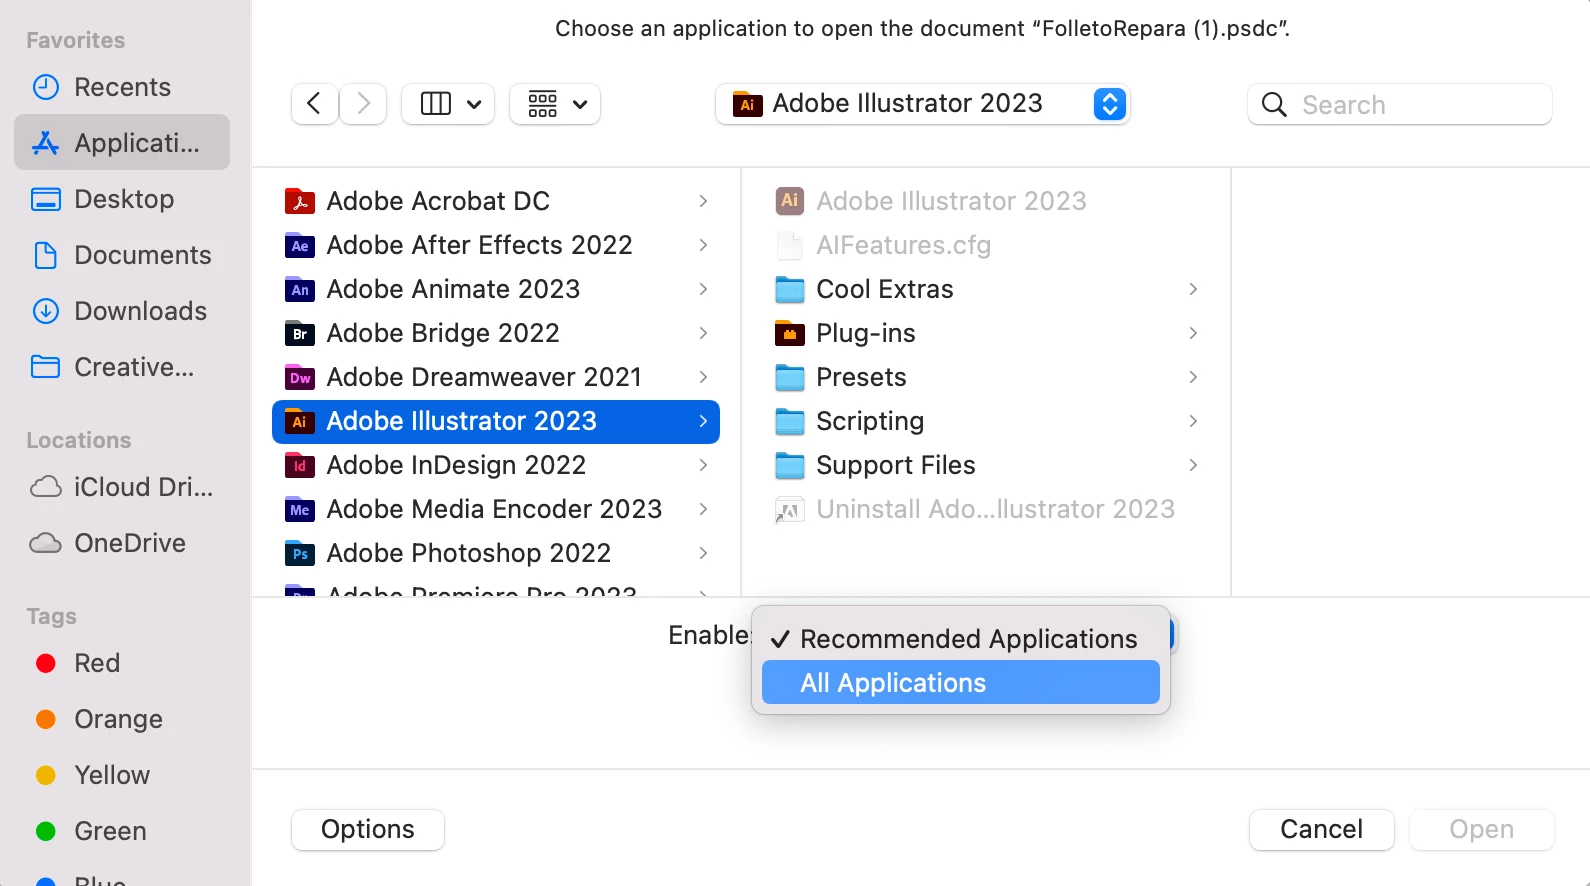Viewport: 1590px width, 886px height.
Task: Select Adobe Media Encoder 2023 row
Action: 496,509
